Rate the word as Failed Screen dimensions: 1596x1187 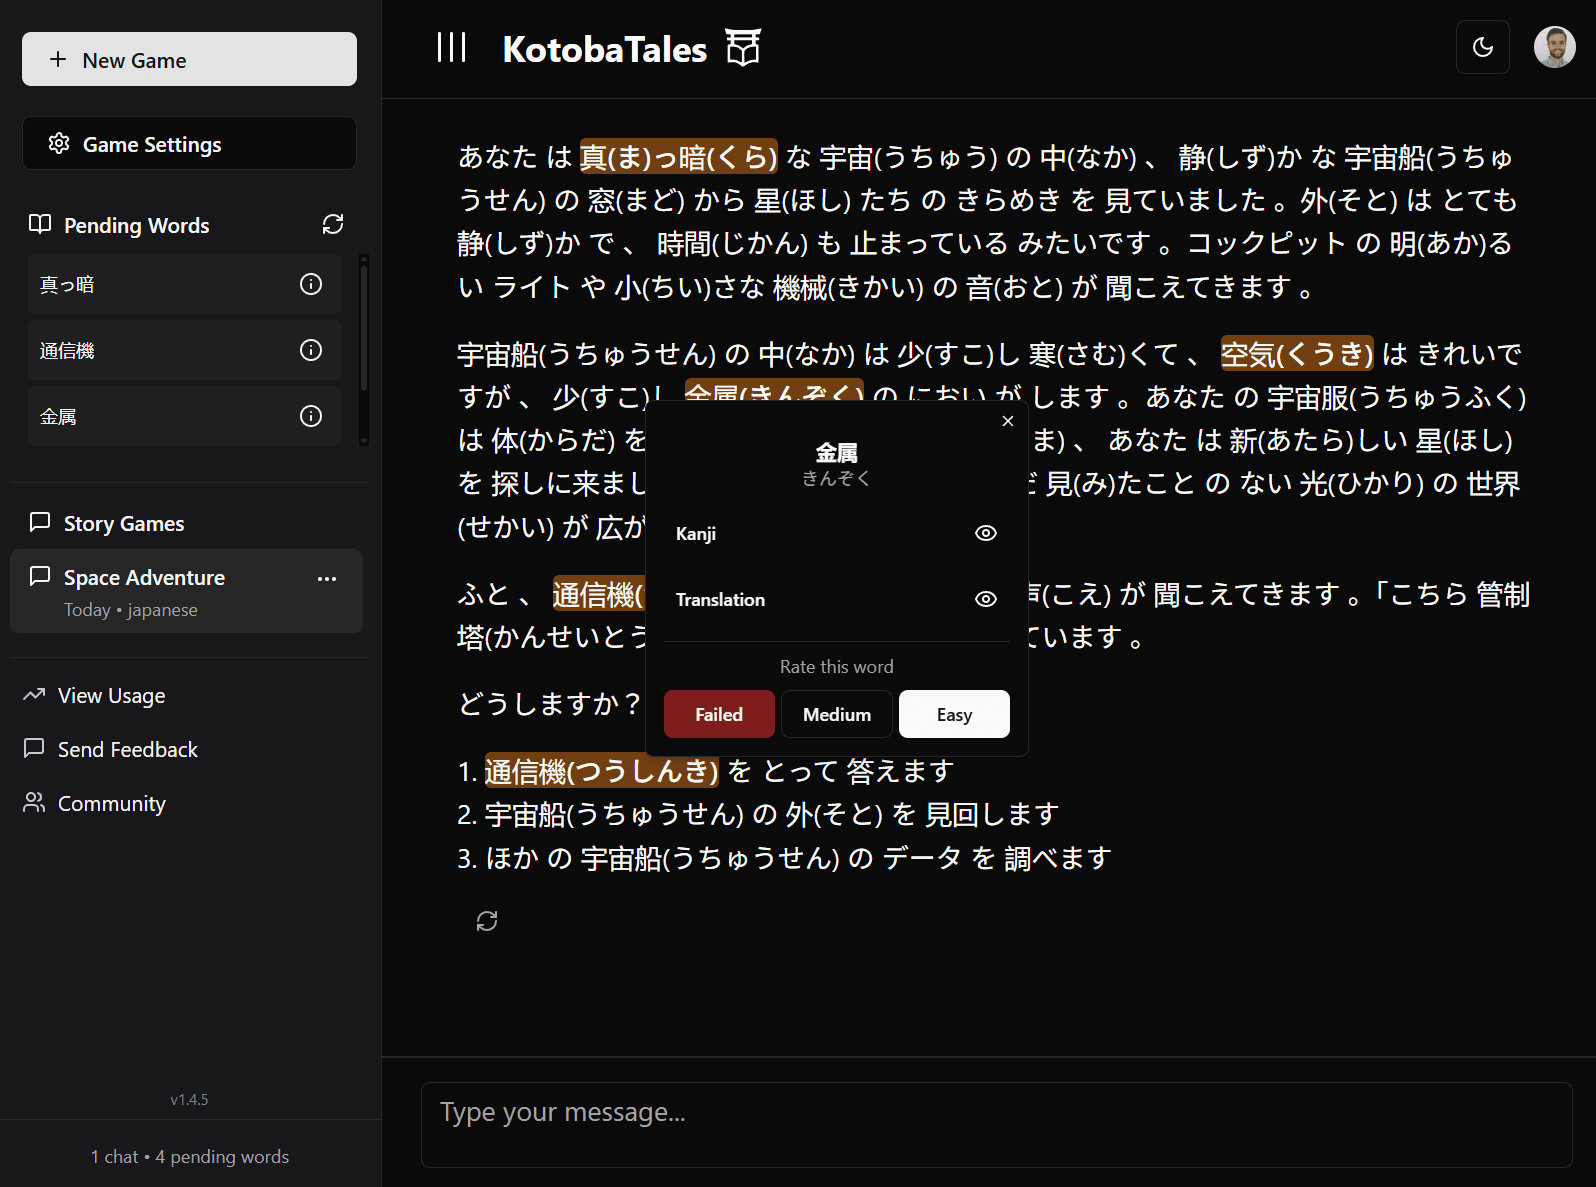pos(719,714)
